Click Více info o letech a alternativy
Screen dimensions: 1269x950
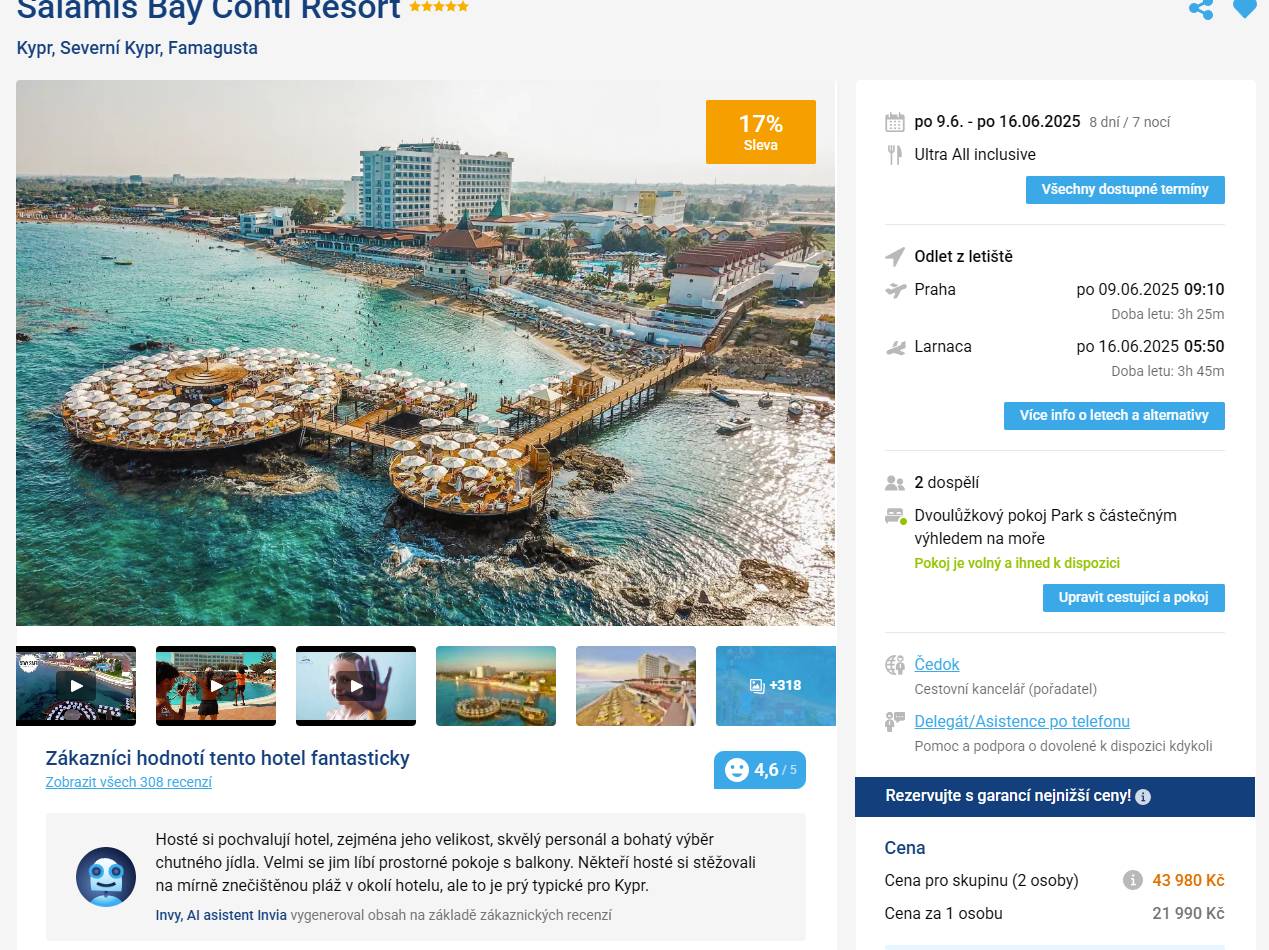click(x=1114, y=416)
